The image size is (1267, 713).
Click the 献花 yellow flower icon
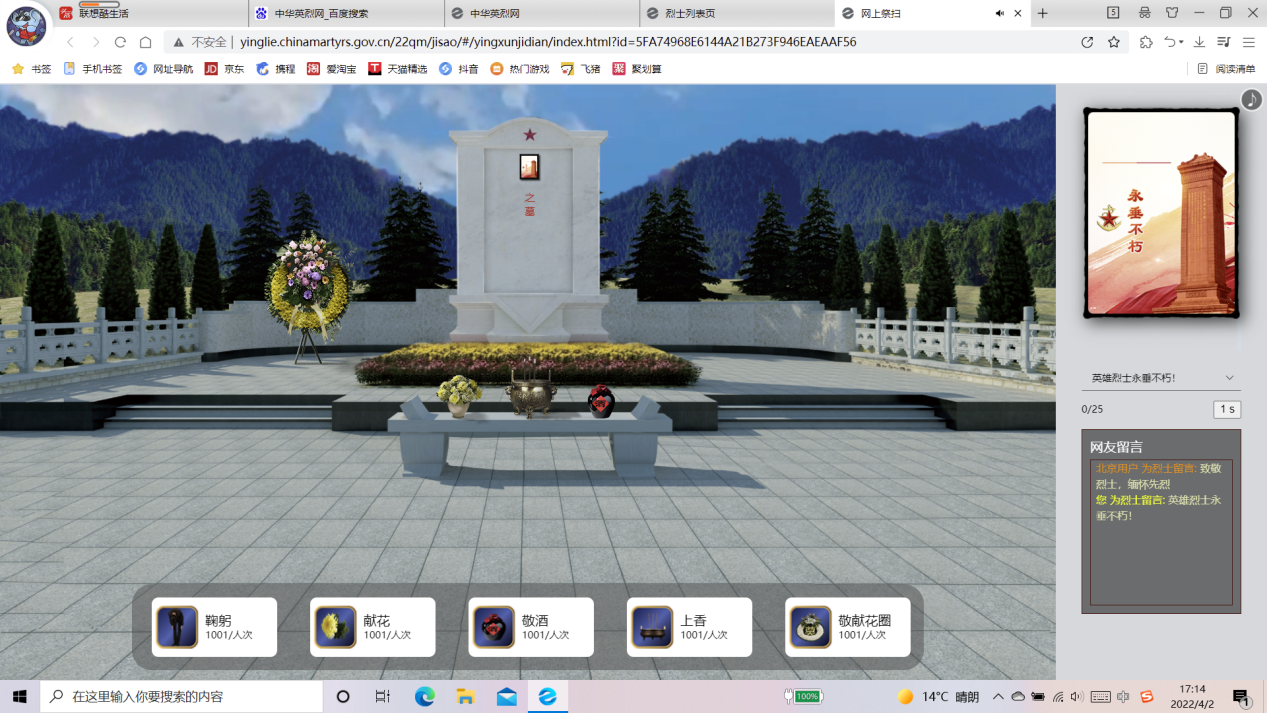(x=336, y=627)
